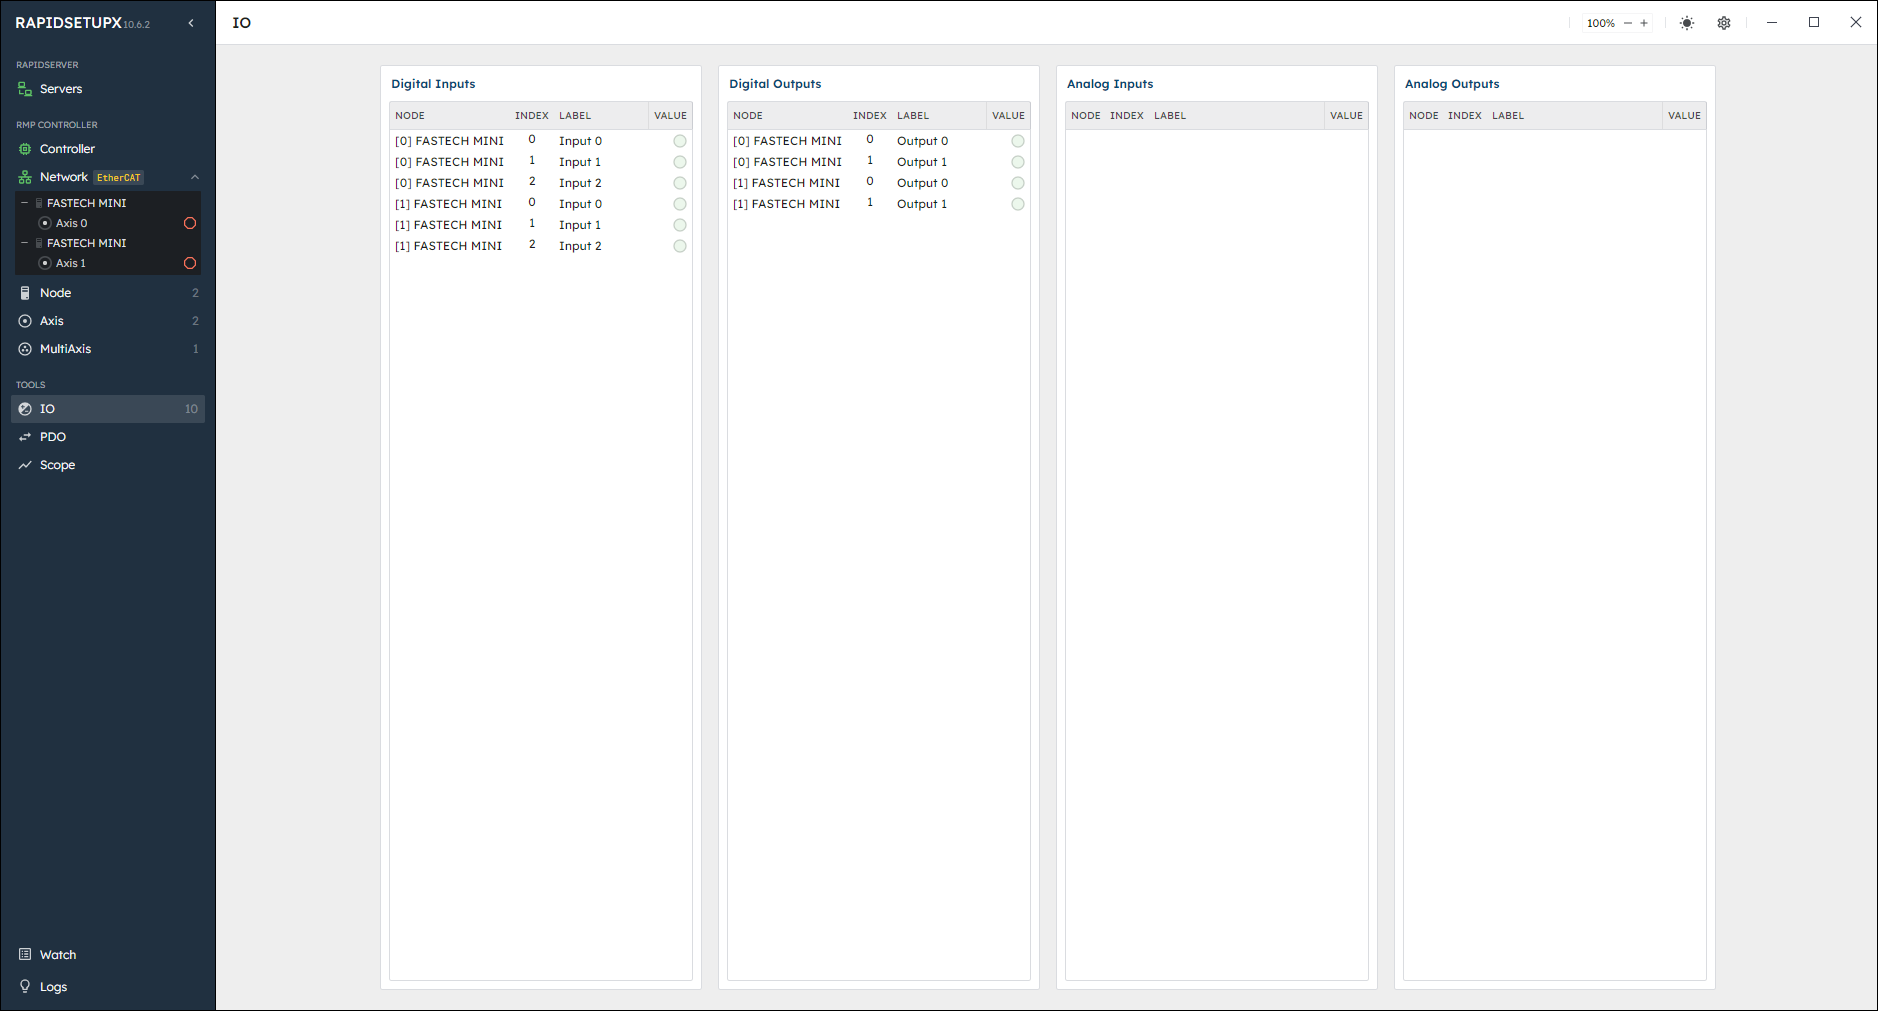1878x1011 pixels.
Task: Click the Axis 0 red status indicator
Action: [190, 223]
